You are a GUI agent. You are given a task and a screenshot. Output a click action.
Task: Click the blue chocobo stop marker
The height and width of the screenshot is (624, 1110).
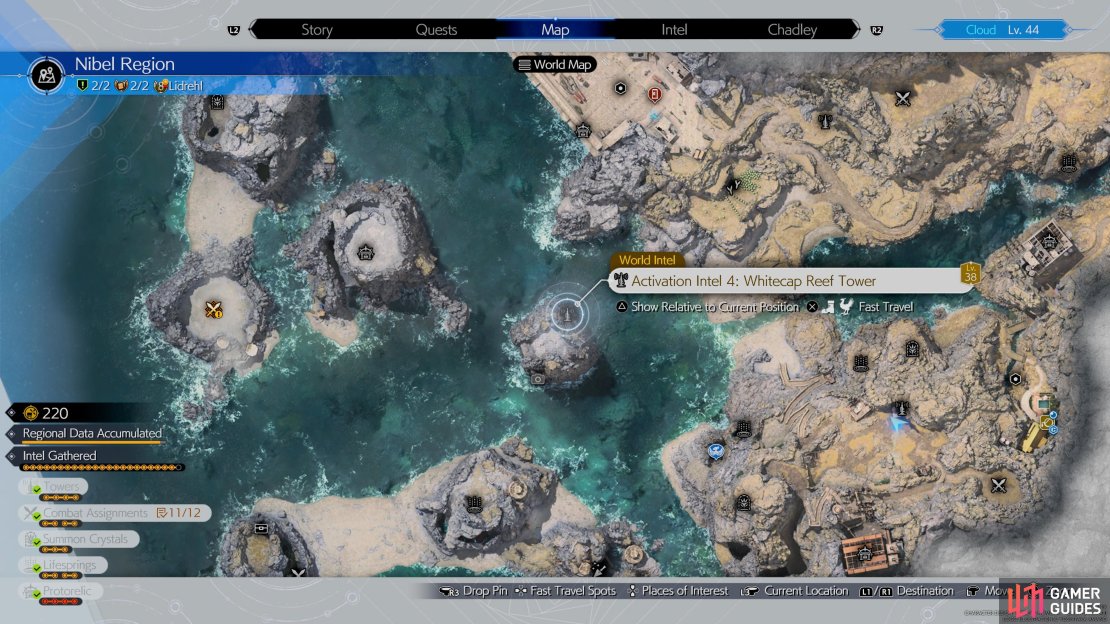(716, 450)
